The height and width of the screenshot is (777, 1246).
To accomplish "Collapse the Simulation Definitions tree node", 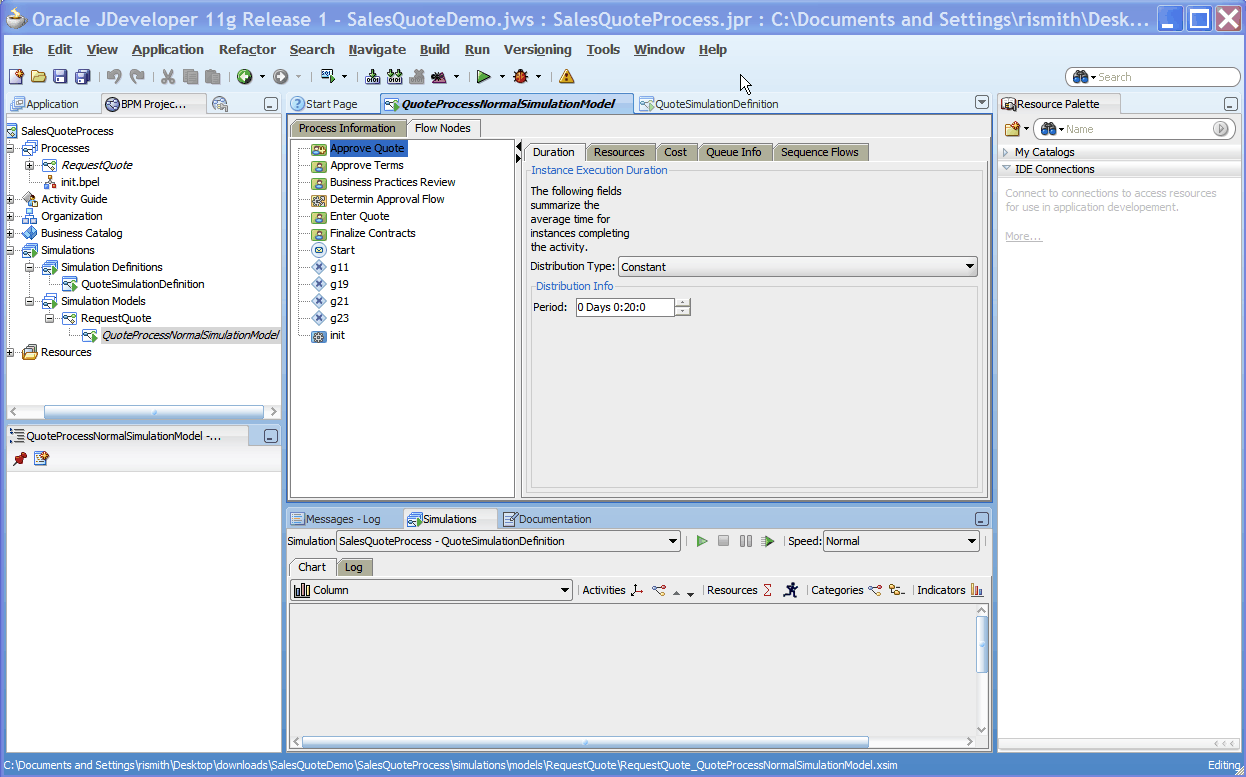I will point(31,267).
